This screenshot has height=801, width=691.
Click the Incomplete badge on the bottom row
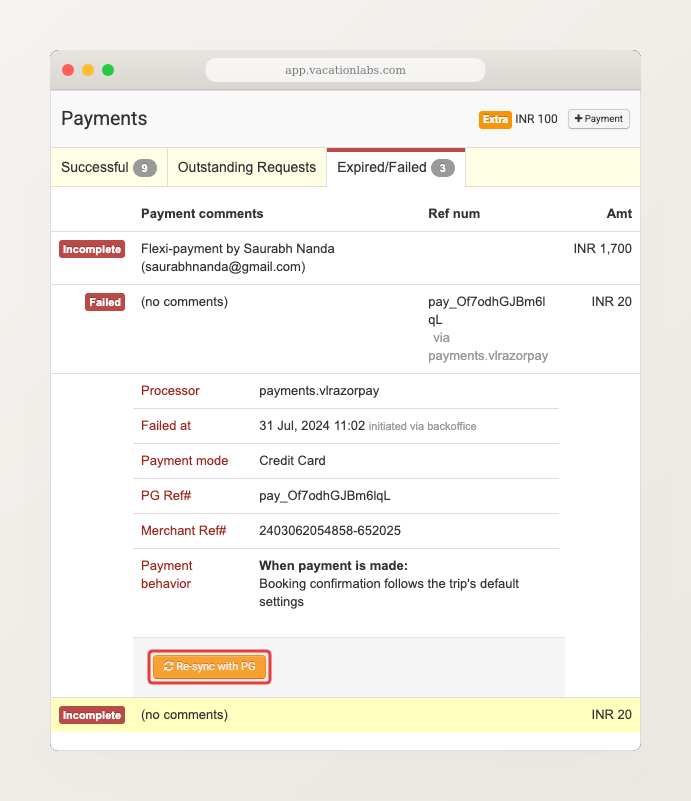click(91, 715)
